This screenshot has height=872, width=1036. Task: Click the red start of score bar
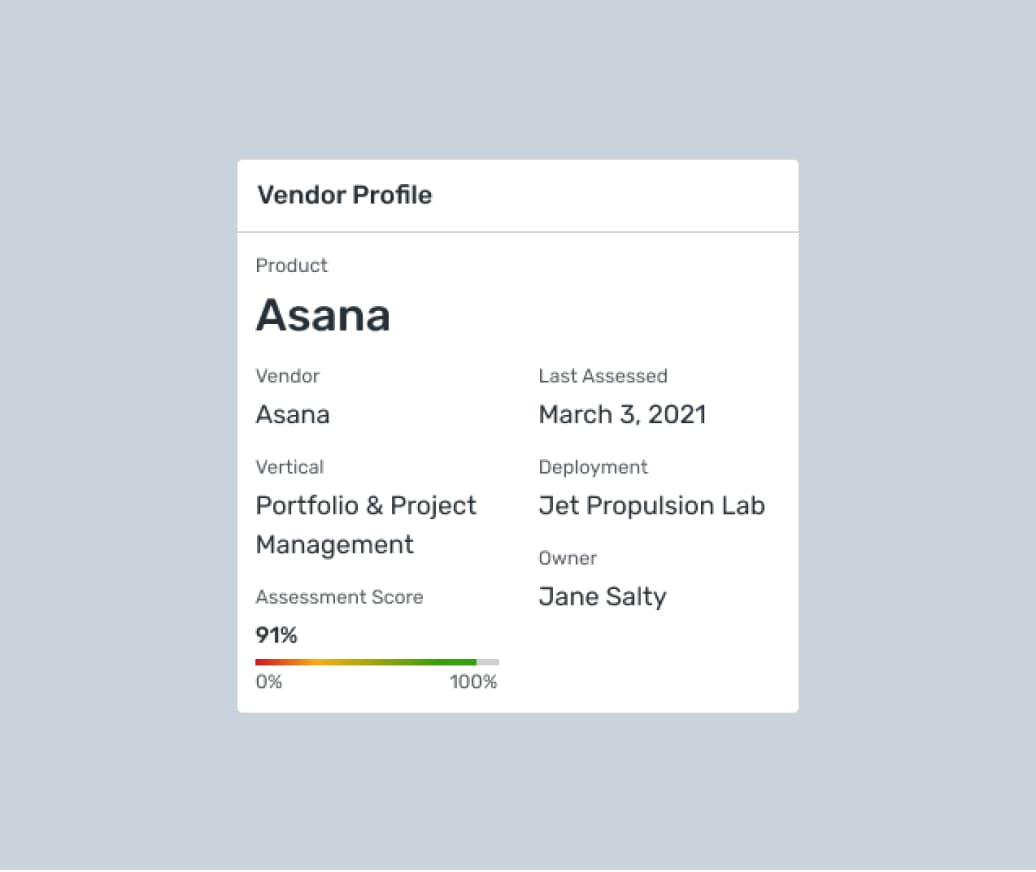[262, 662]
